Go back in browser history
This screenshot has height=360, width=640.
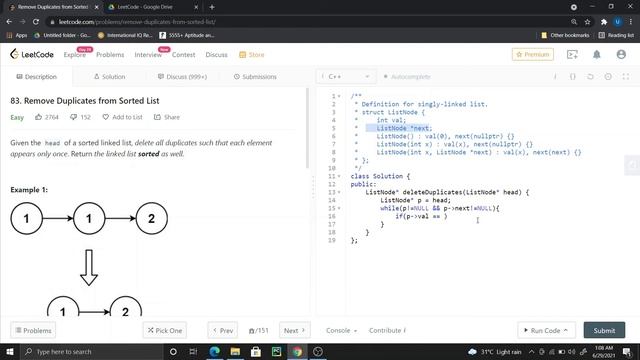pyautogui.click(x=9, y=22)
